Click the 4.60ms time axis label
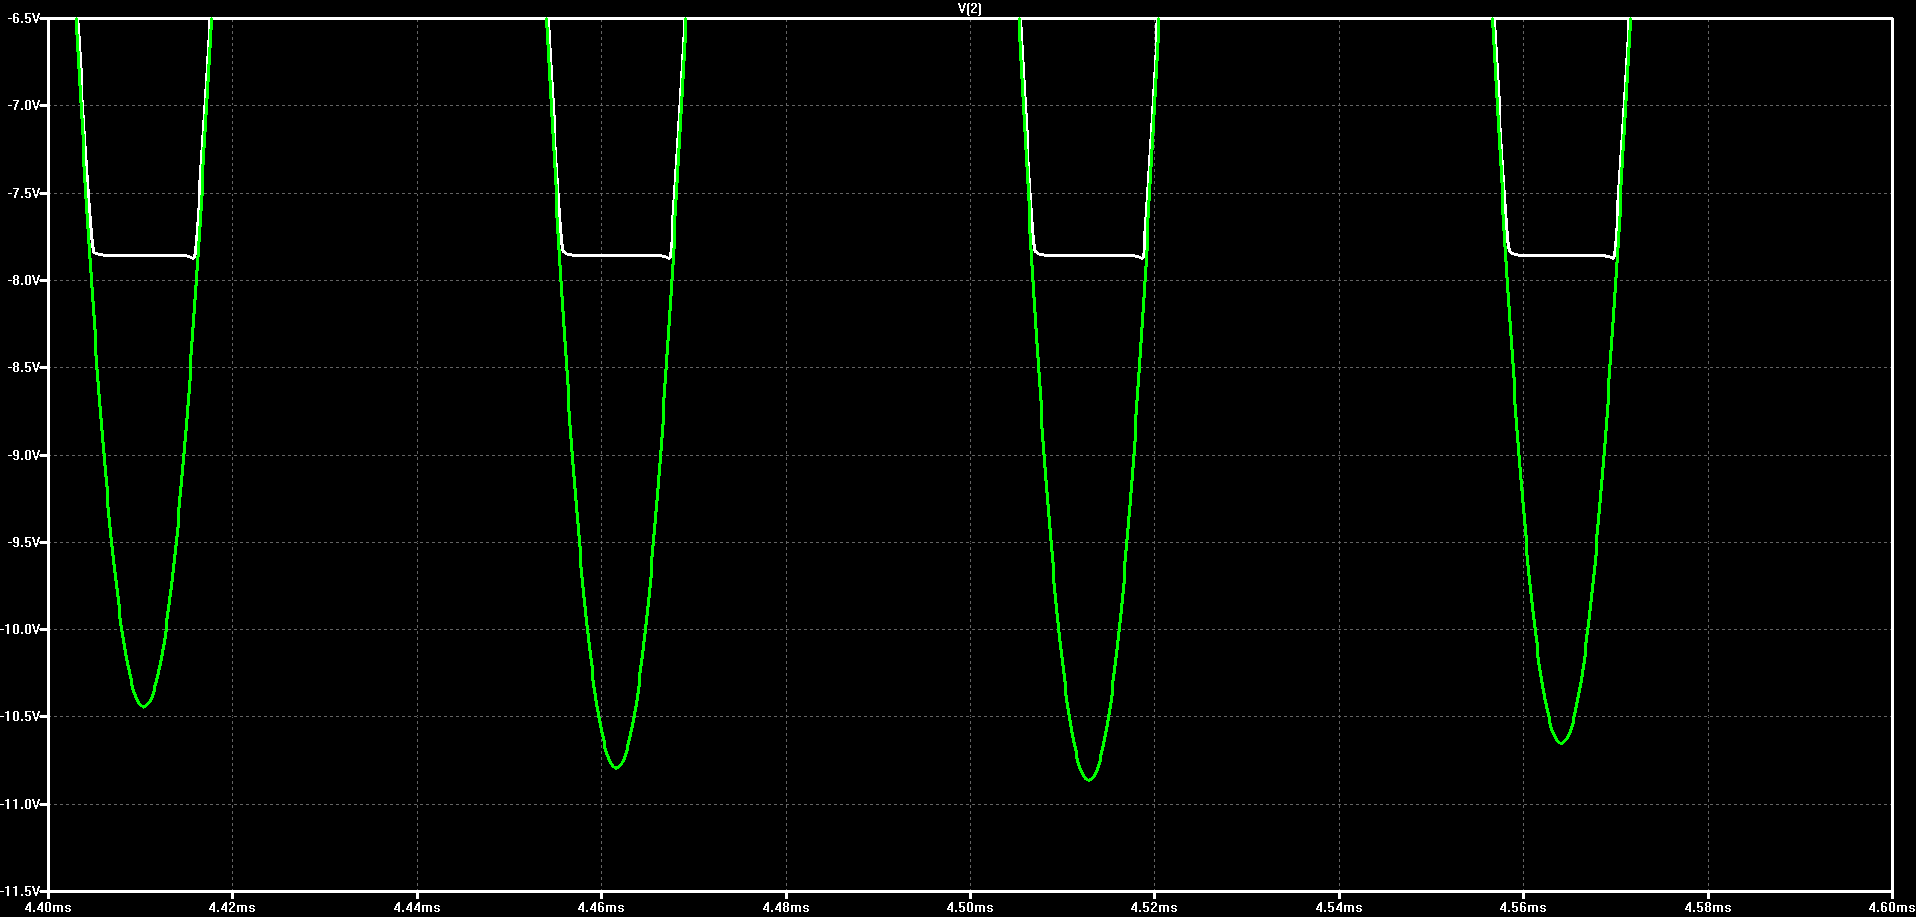Viewport: 1916px width, 917px height. [x=1890, y=907]
